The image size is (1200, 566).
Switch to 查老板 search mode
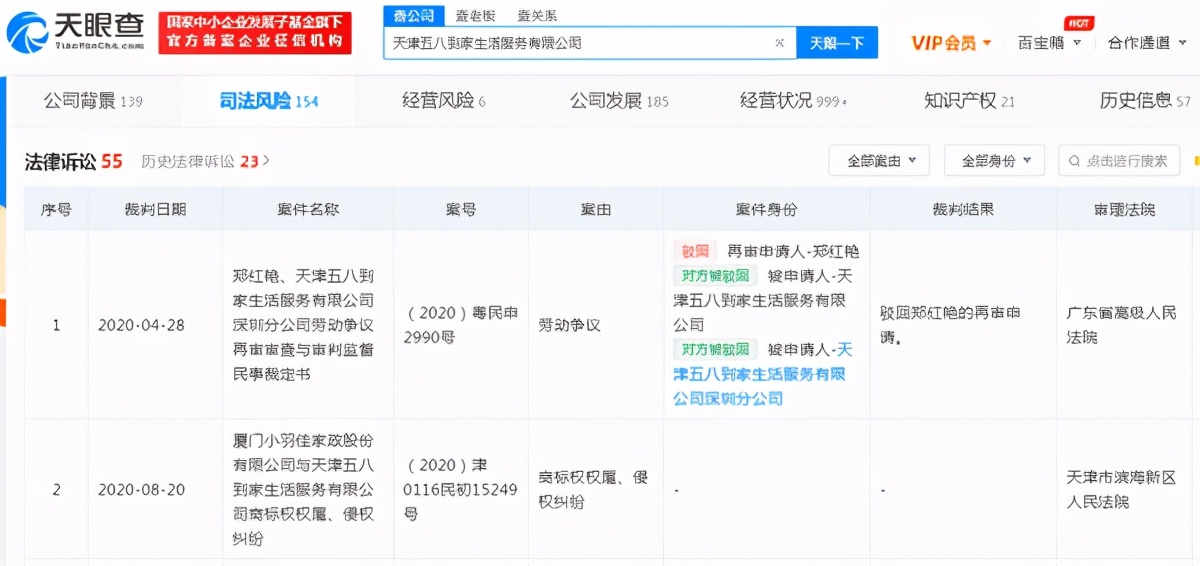(476, 15)
